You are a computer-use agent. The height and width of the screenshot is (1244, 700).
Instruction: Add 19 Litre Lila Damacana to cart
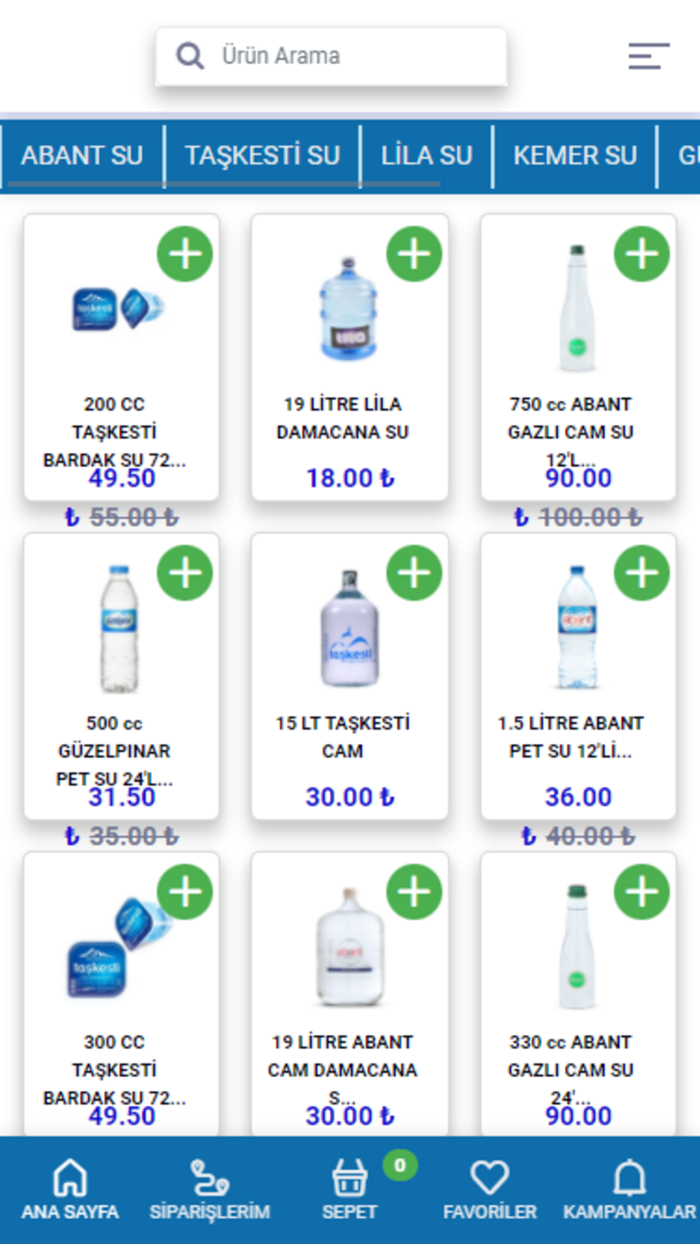coord(414,254)
